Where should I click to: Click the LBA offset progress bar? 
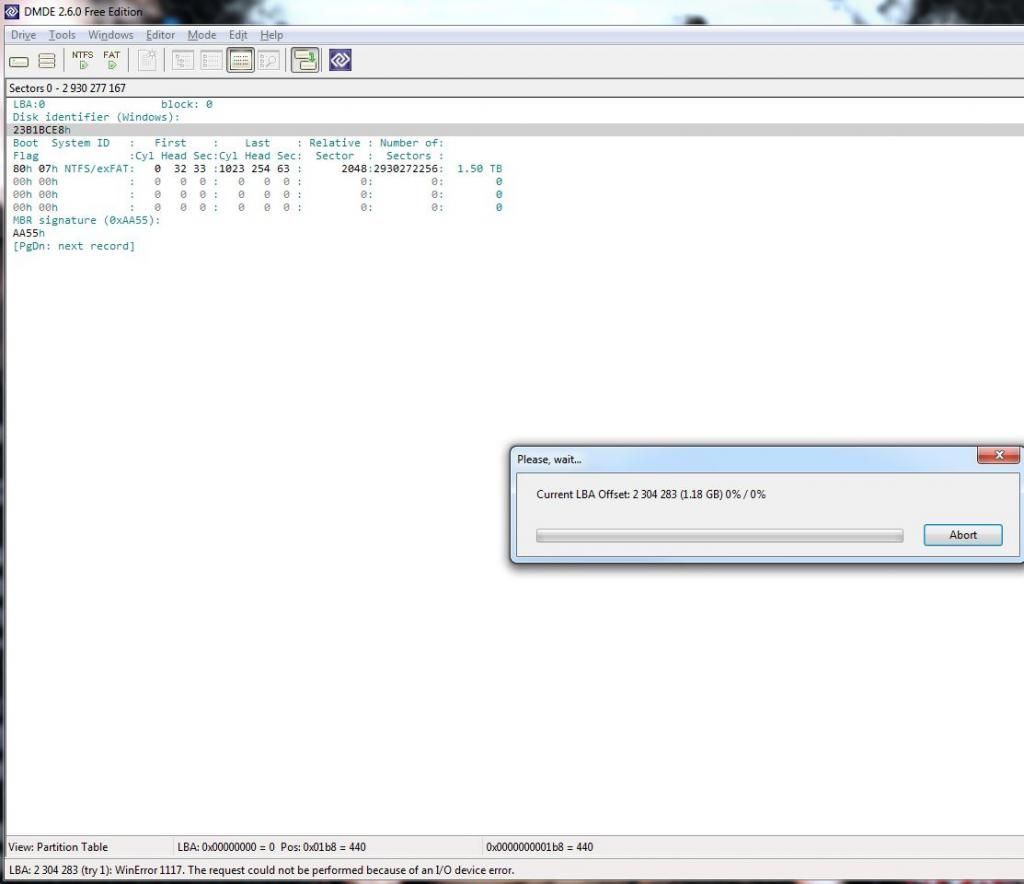pyautogui.click(x=719, y=536)
